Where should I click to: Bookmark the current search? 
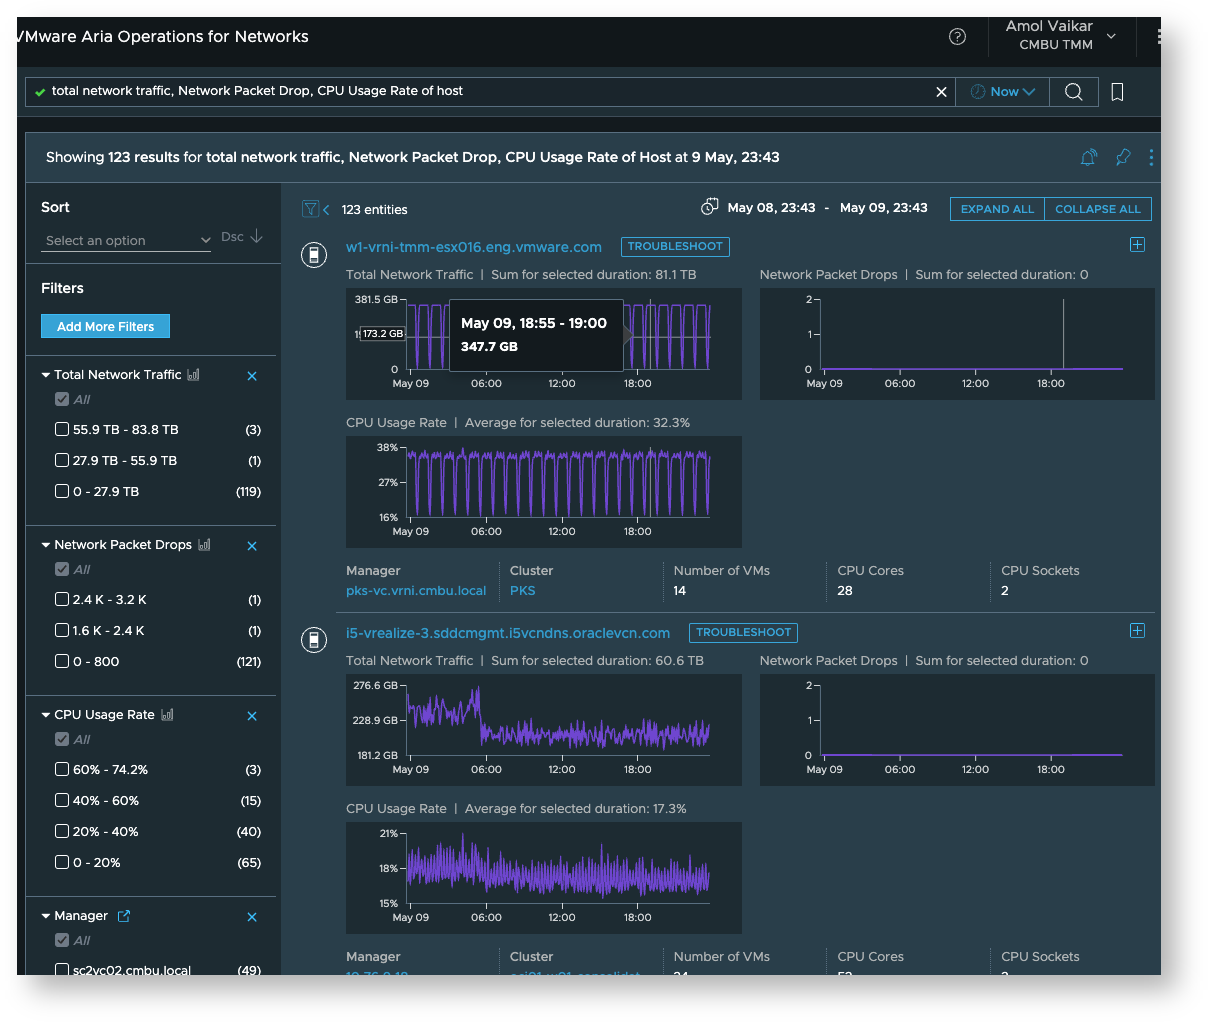pos(1118,92)
